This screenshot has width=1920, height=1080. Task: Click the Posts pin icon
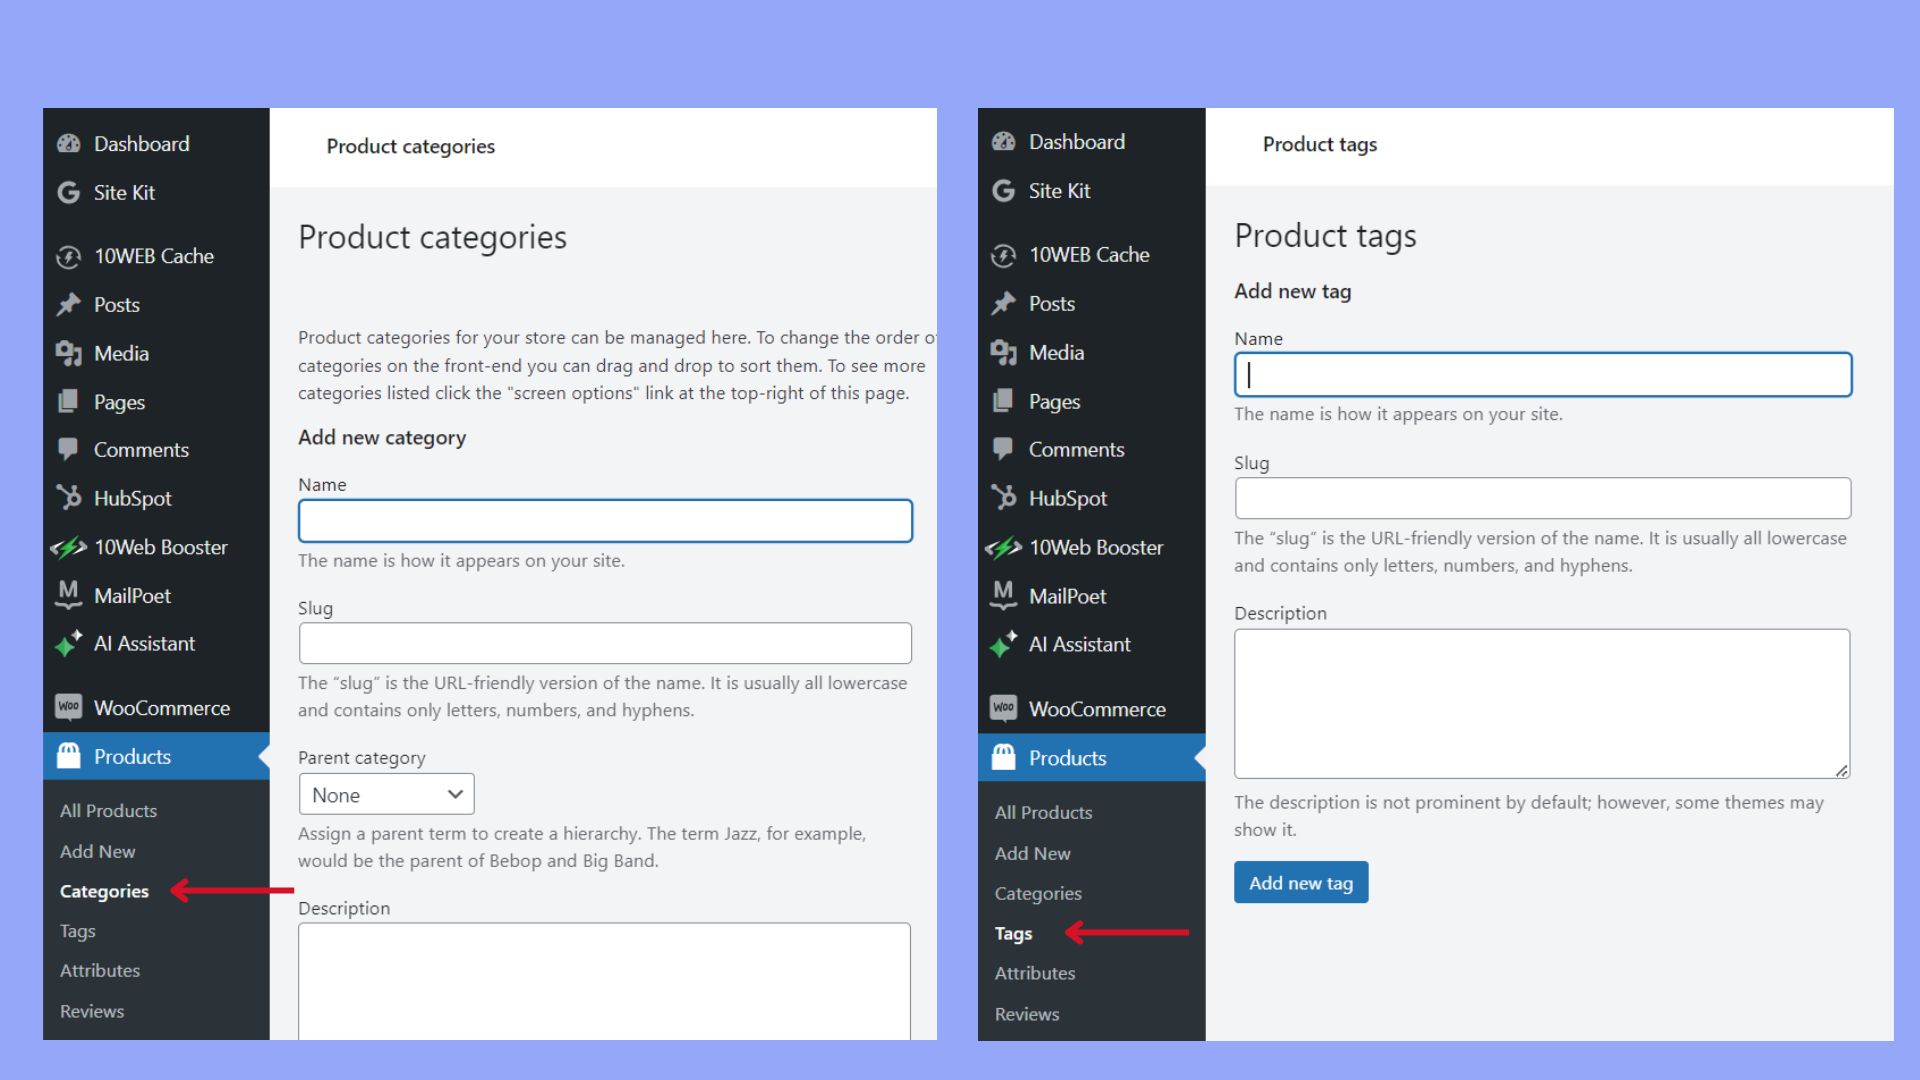point(66,304)
